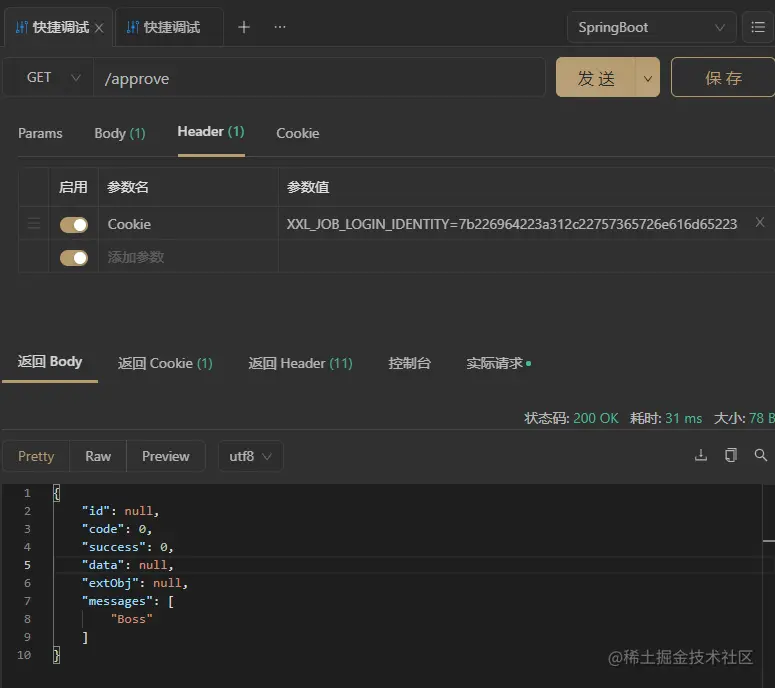Click line number 10 in gutter
The height and width of the screenshot is (688, 775).
24,655
